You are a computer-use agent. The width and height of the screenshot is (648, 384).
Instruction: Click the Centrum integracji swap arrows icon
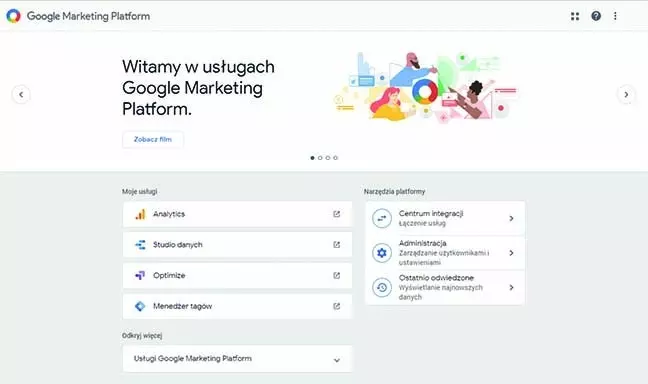pos(382,218)
